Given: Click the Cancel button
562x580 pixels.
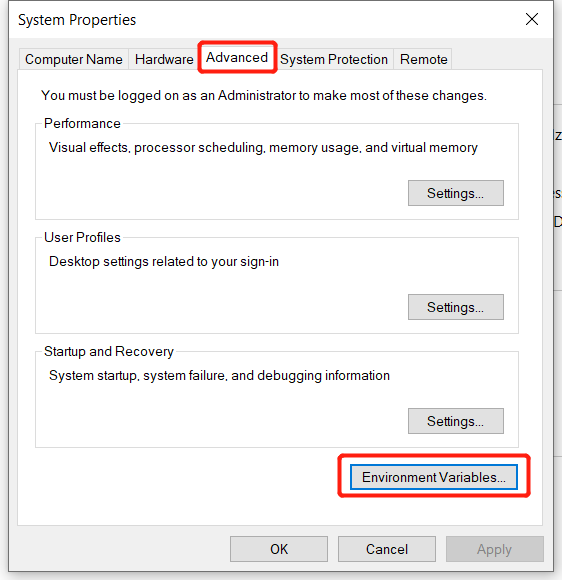Looking at the screenshot, I should click(x=387, y=549).
